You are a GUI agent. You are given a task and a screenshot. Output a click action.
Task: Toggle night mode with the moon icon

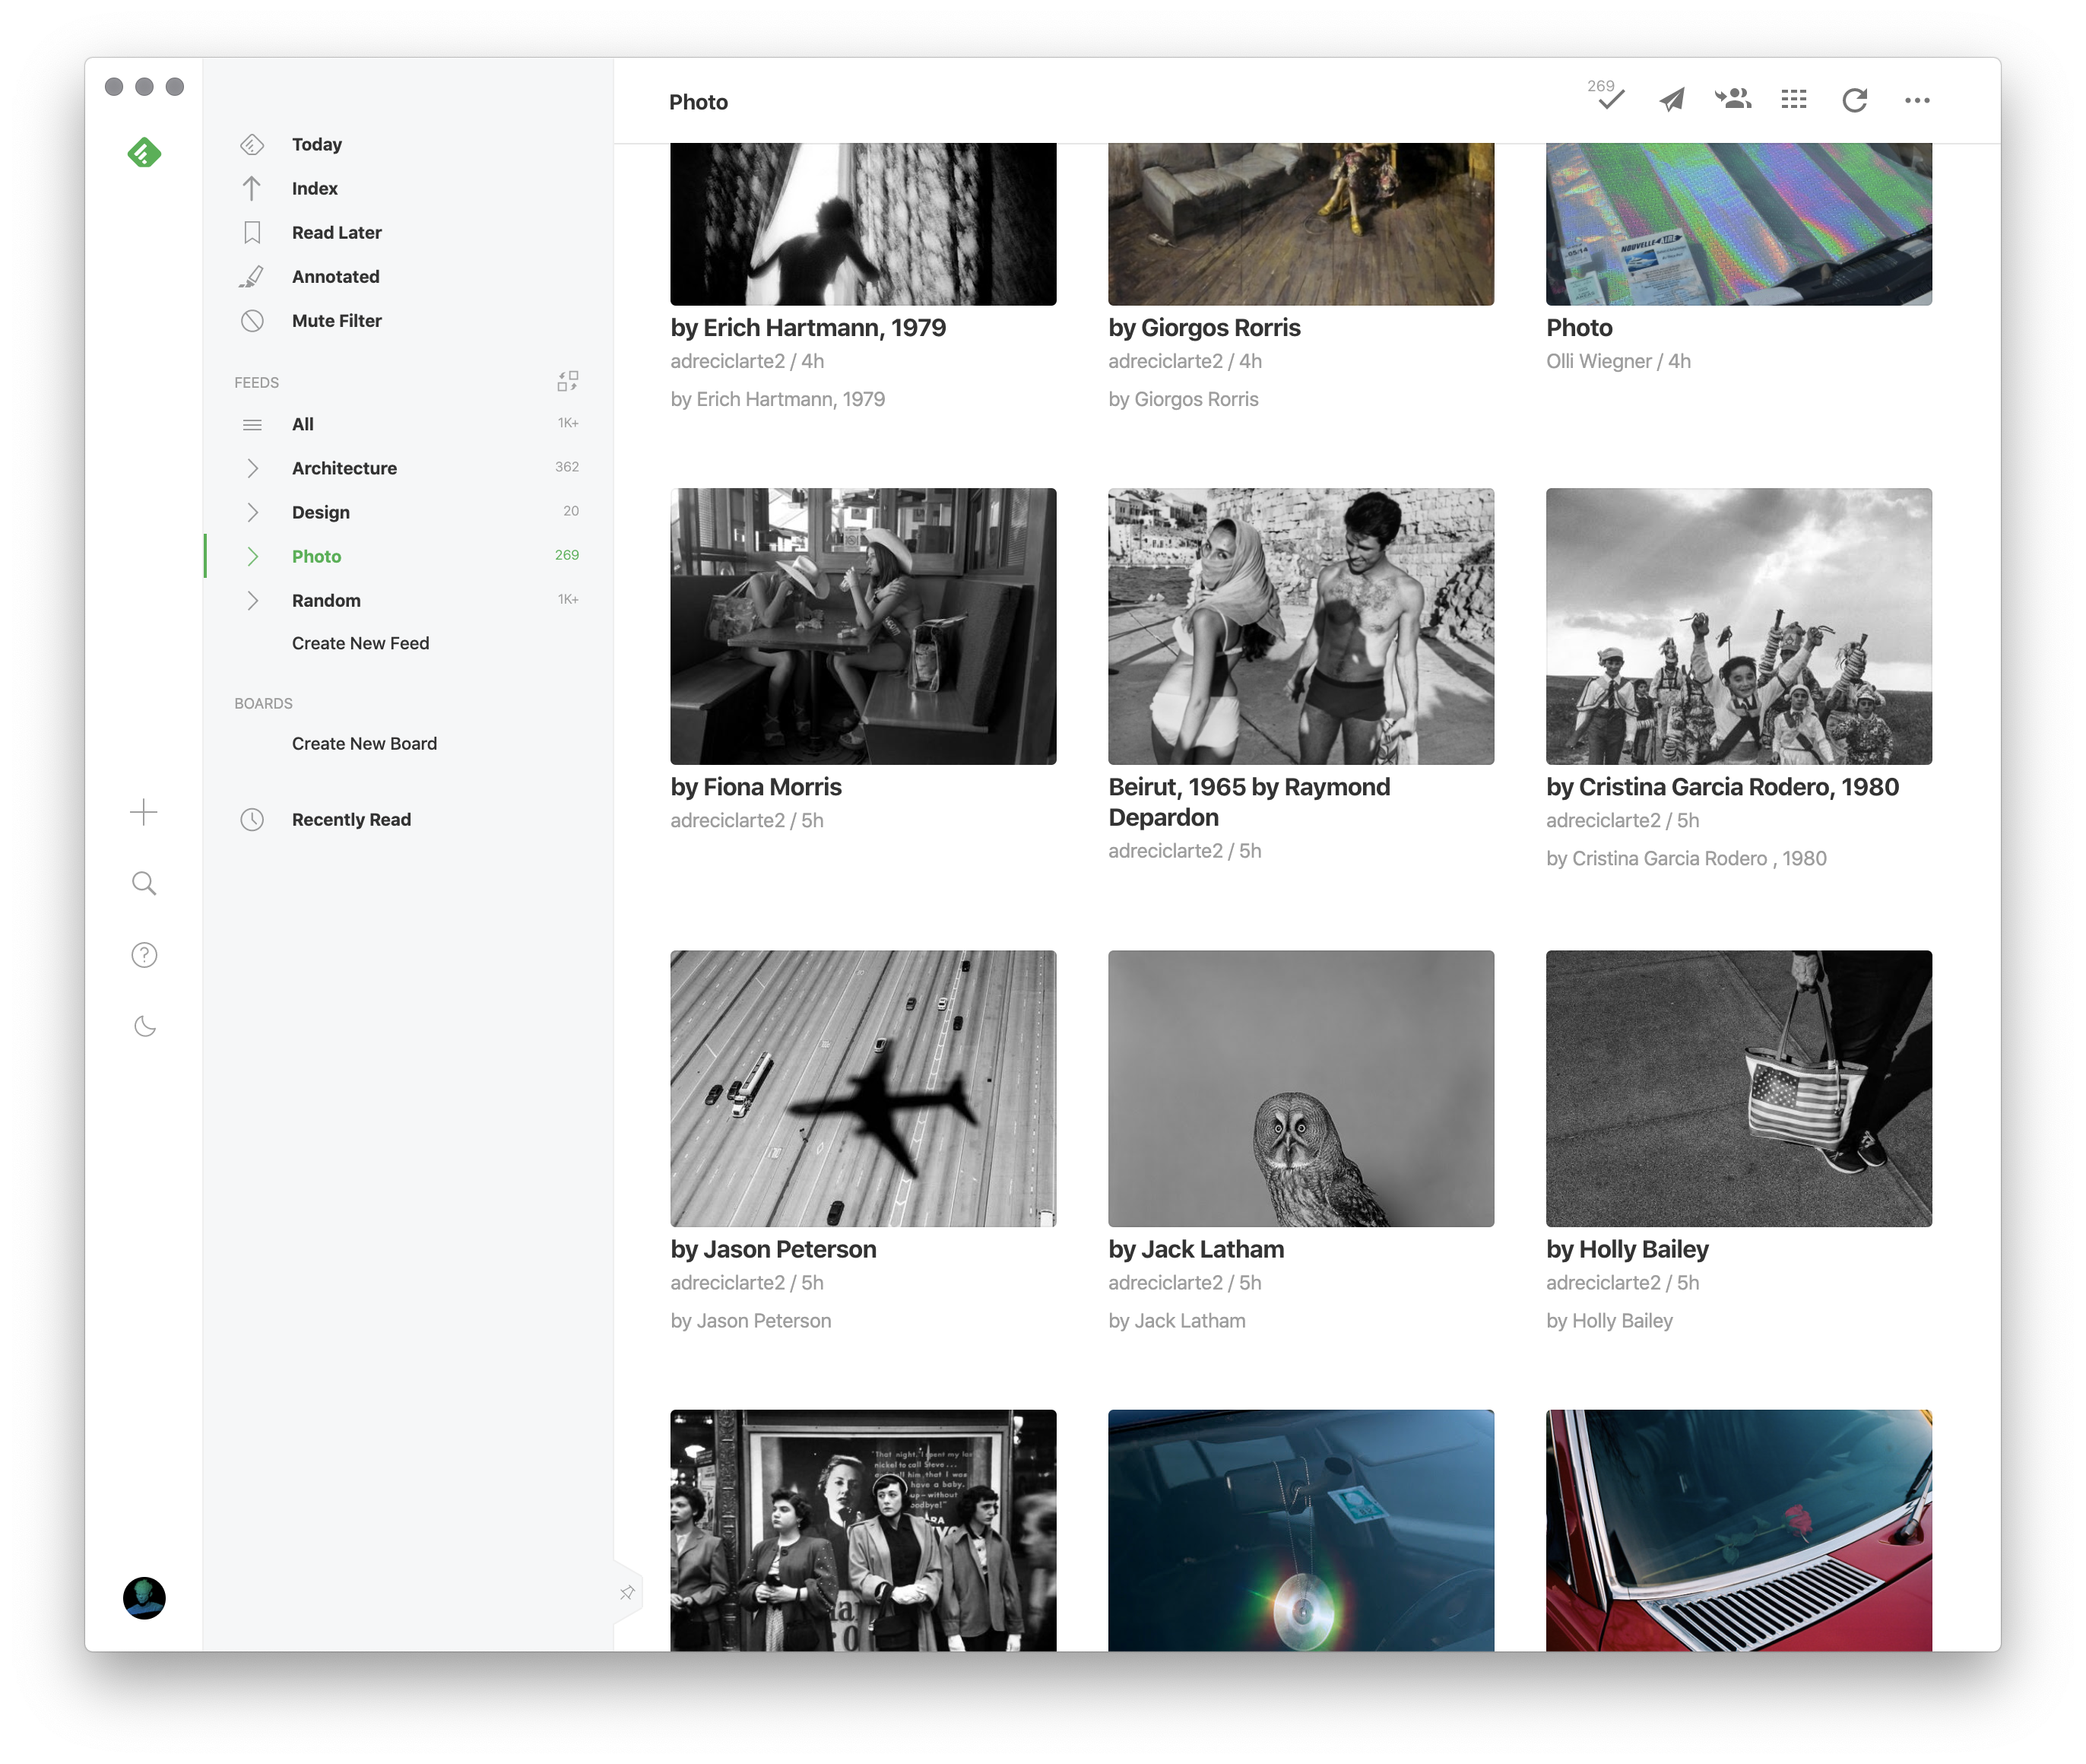(144, 1027)
